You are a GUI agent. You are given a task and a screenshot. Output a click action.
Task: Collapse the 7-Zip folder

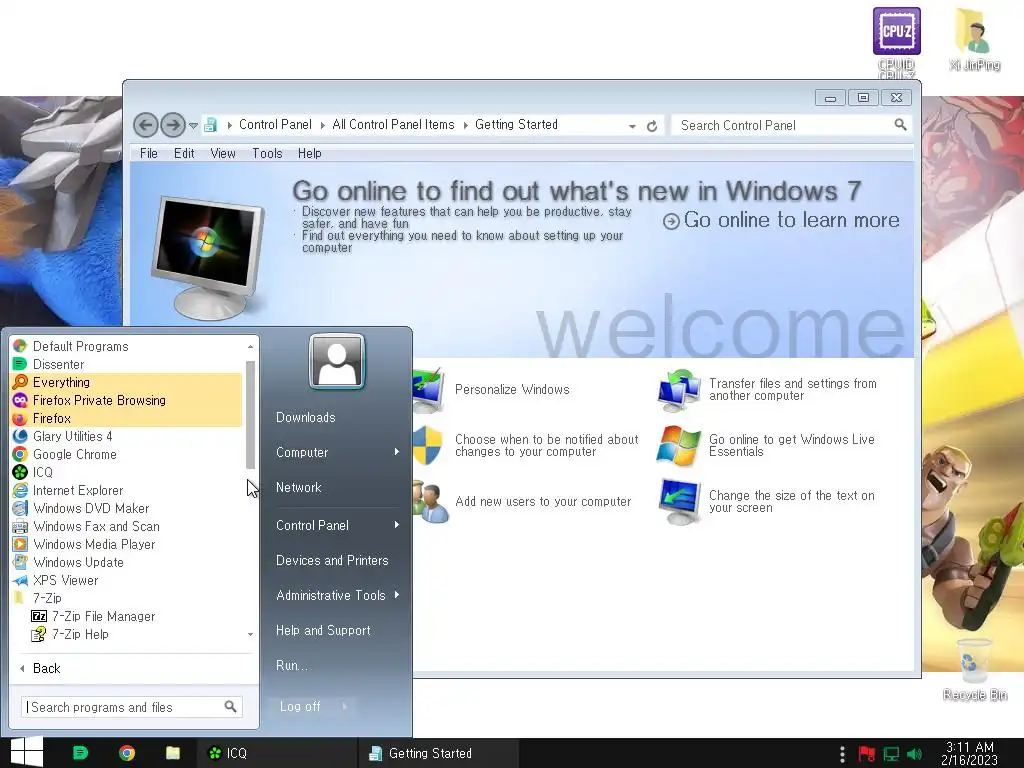[47, 598]
